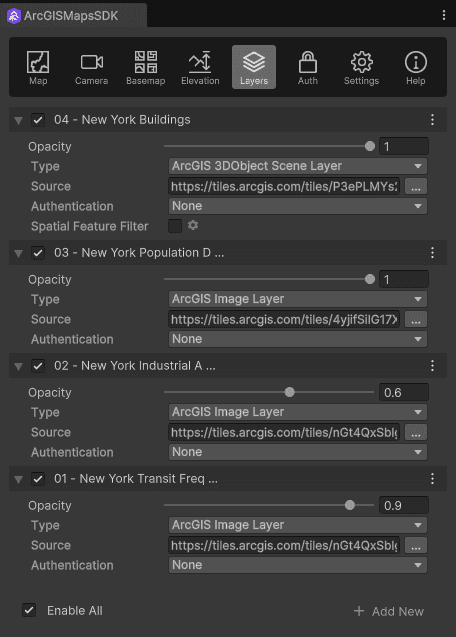Open options menu for 04 - New York Buildings
Image resolution: width=456 pixels, height=637 pixels.
[432, 119]
